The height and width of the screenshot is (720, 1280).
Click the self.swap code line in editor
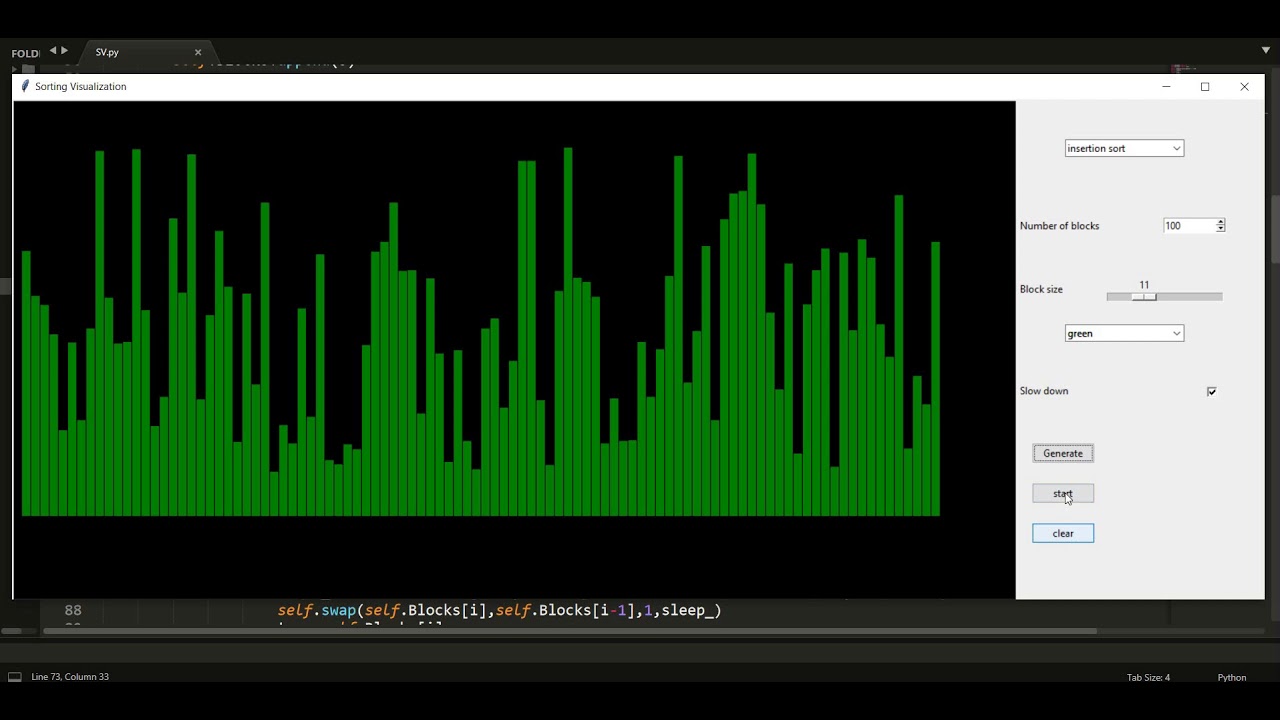pyautogui.click(x=499, y=610)
